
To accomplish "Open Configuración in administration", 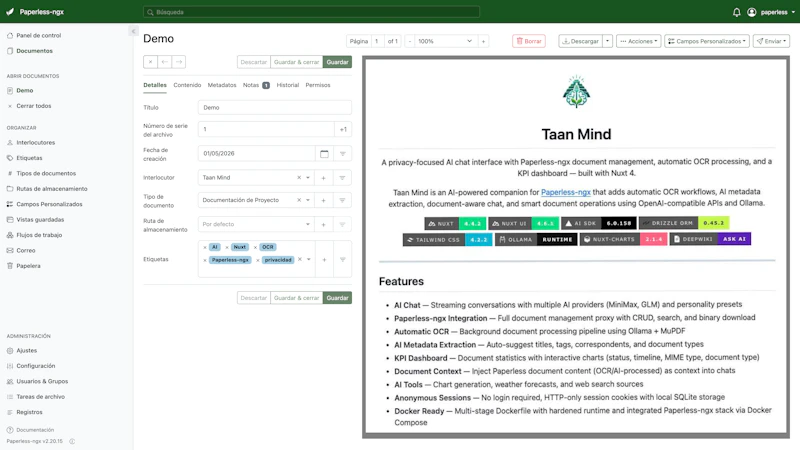I will (31, 366).
